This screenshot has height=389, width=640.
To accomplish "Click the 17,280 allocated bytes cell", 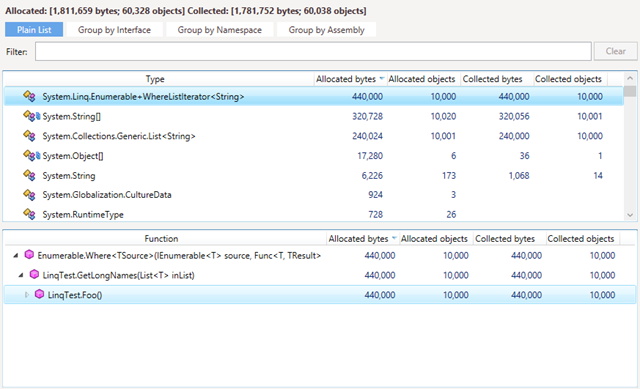I will (370, 156).
